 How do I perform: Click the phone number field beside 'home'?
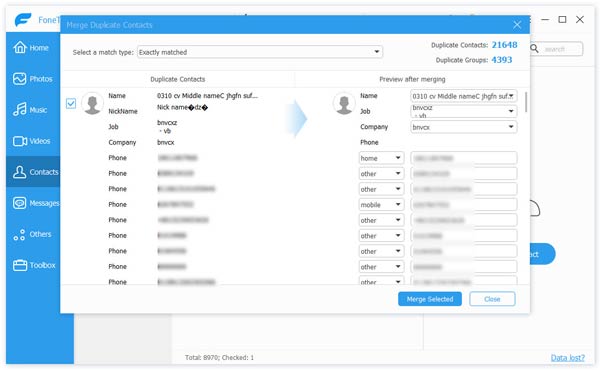464,158
